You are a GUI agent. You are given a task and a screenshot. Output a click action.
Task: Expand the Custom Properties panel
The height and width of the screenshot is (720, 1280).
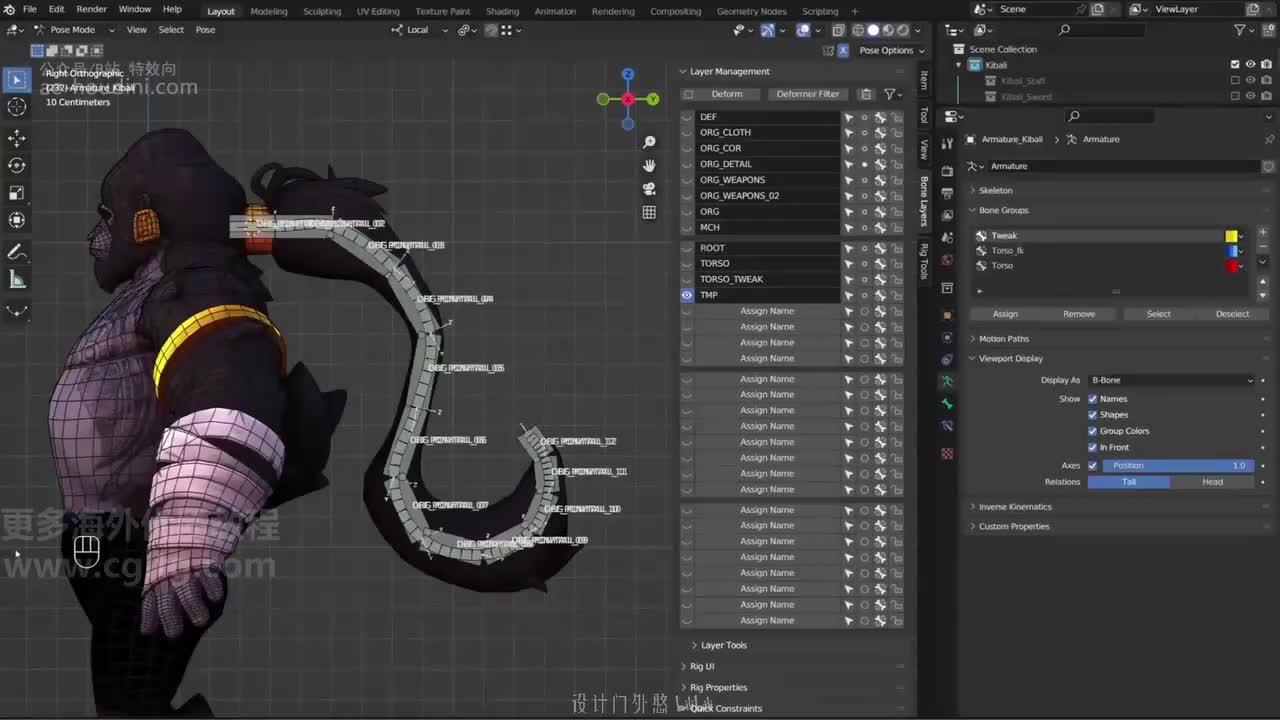coord(1014,527)
